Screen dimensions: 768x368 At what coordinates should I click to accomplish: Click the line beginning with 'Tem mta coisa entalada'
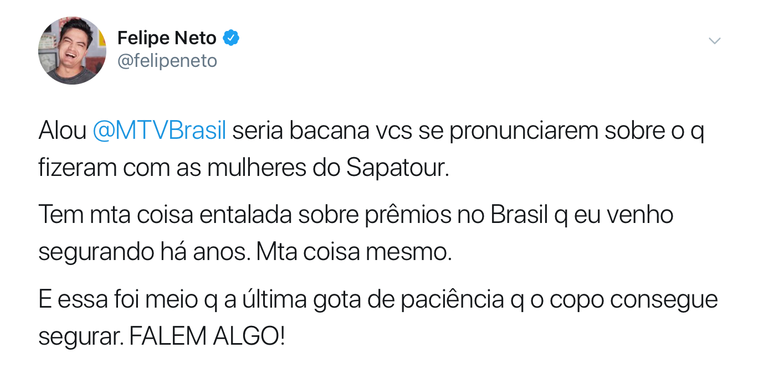pyautogui.click(x=356, y=216)
